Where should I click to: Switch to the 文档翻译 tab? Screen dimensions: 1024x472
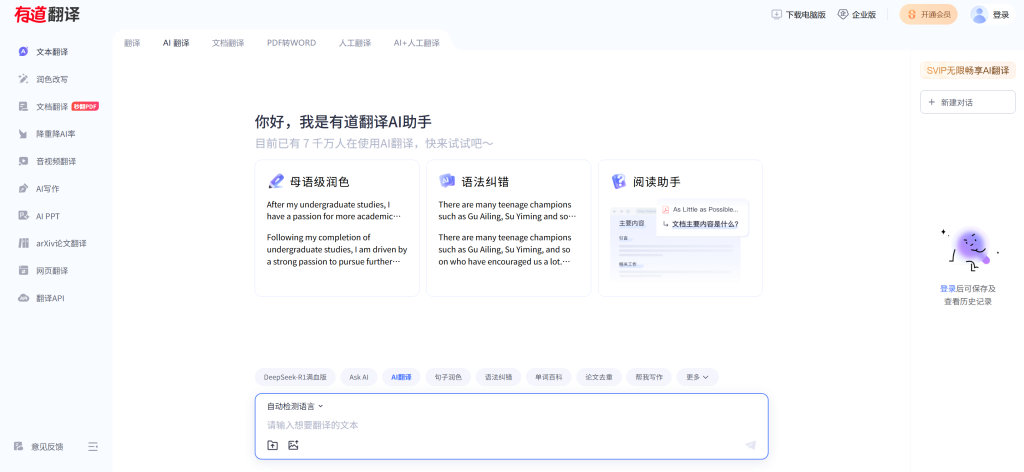click(x=228, y=43)
